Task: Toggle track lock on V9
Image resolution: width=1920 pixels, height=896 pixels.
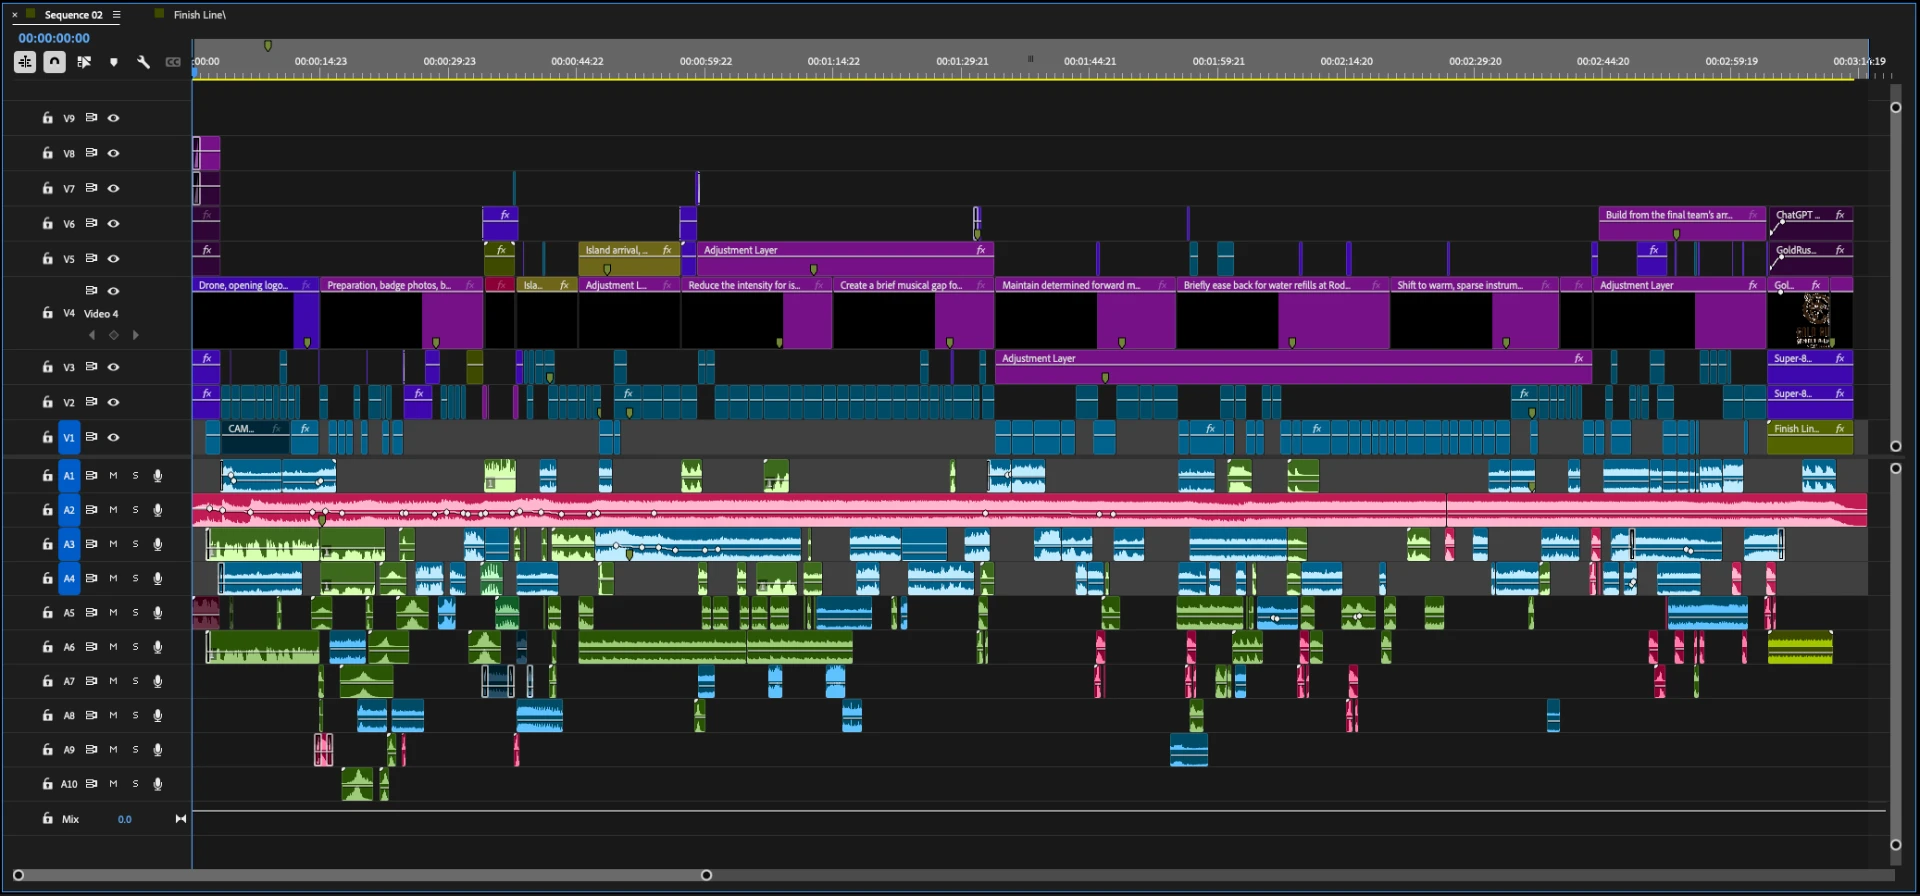Action: (x=47, y=118)
